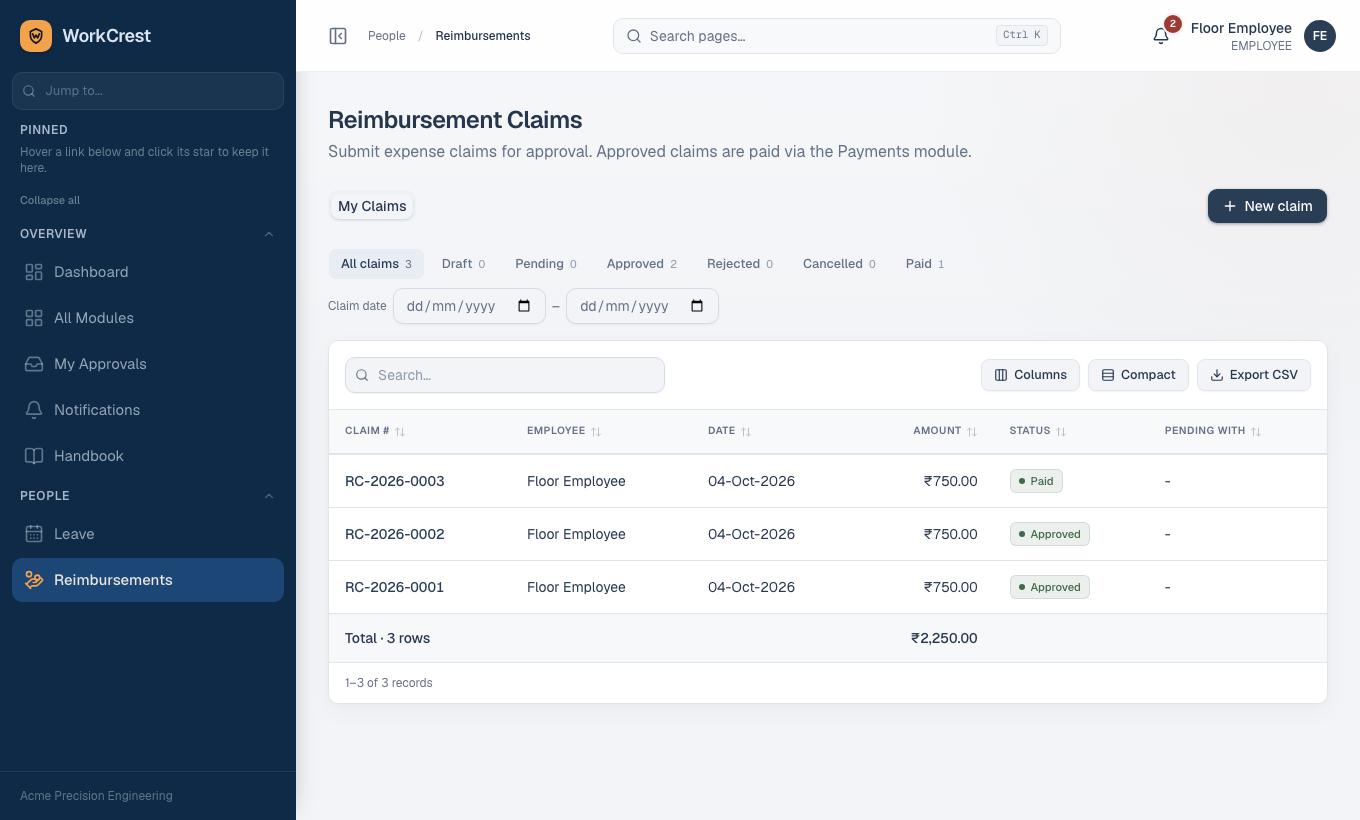Export the table with Export CSV
Image resolution: width=1360 pixels, height=820 pixels.
(x=1254, y=375)
